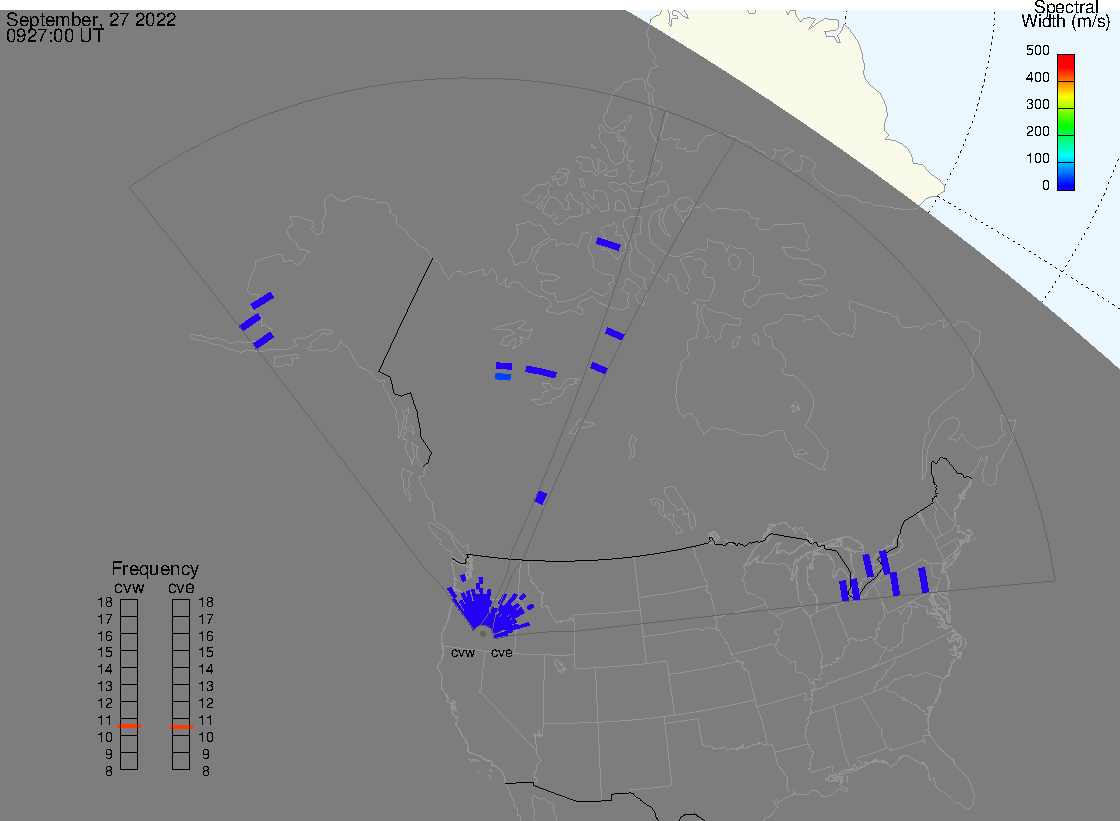Click the '500' label on color scale
This screenshot has width=1120, height=821.
coord(1037,50)
